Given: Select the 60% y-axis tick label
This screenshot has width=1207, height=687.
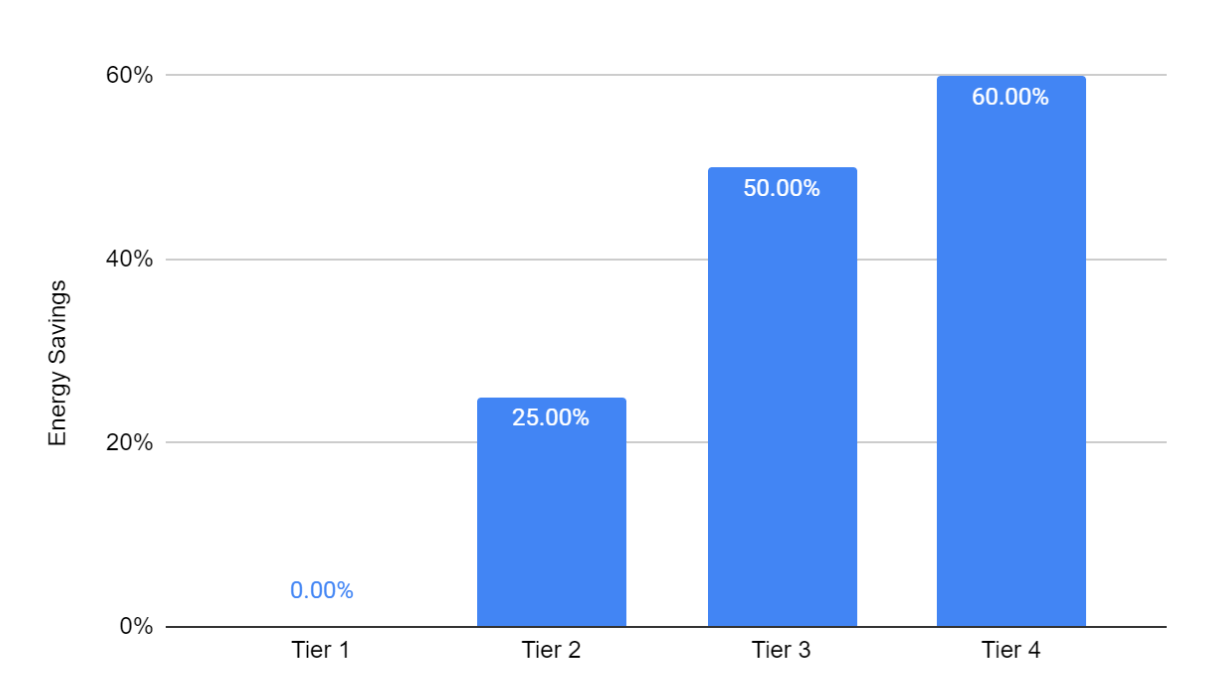Looking at the screenshot, I should 130,75.
